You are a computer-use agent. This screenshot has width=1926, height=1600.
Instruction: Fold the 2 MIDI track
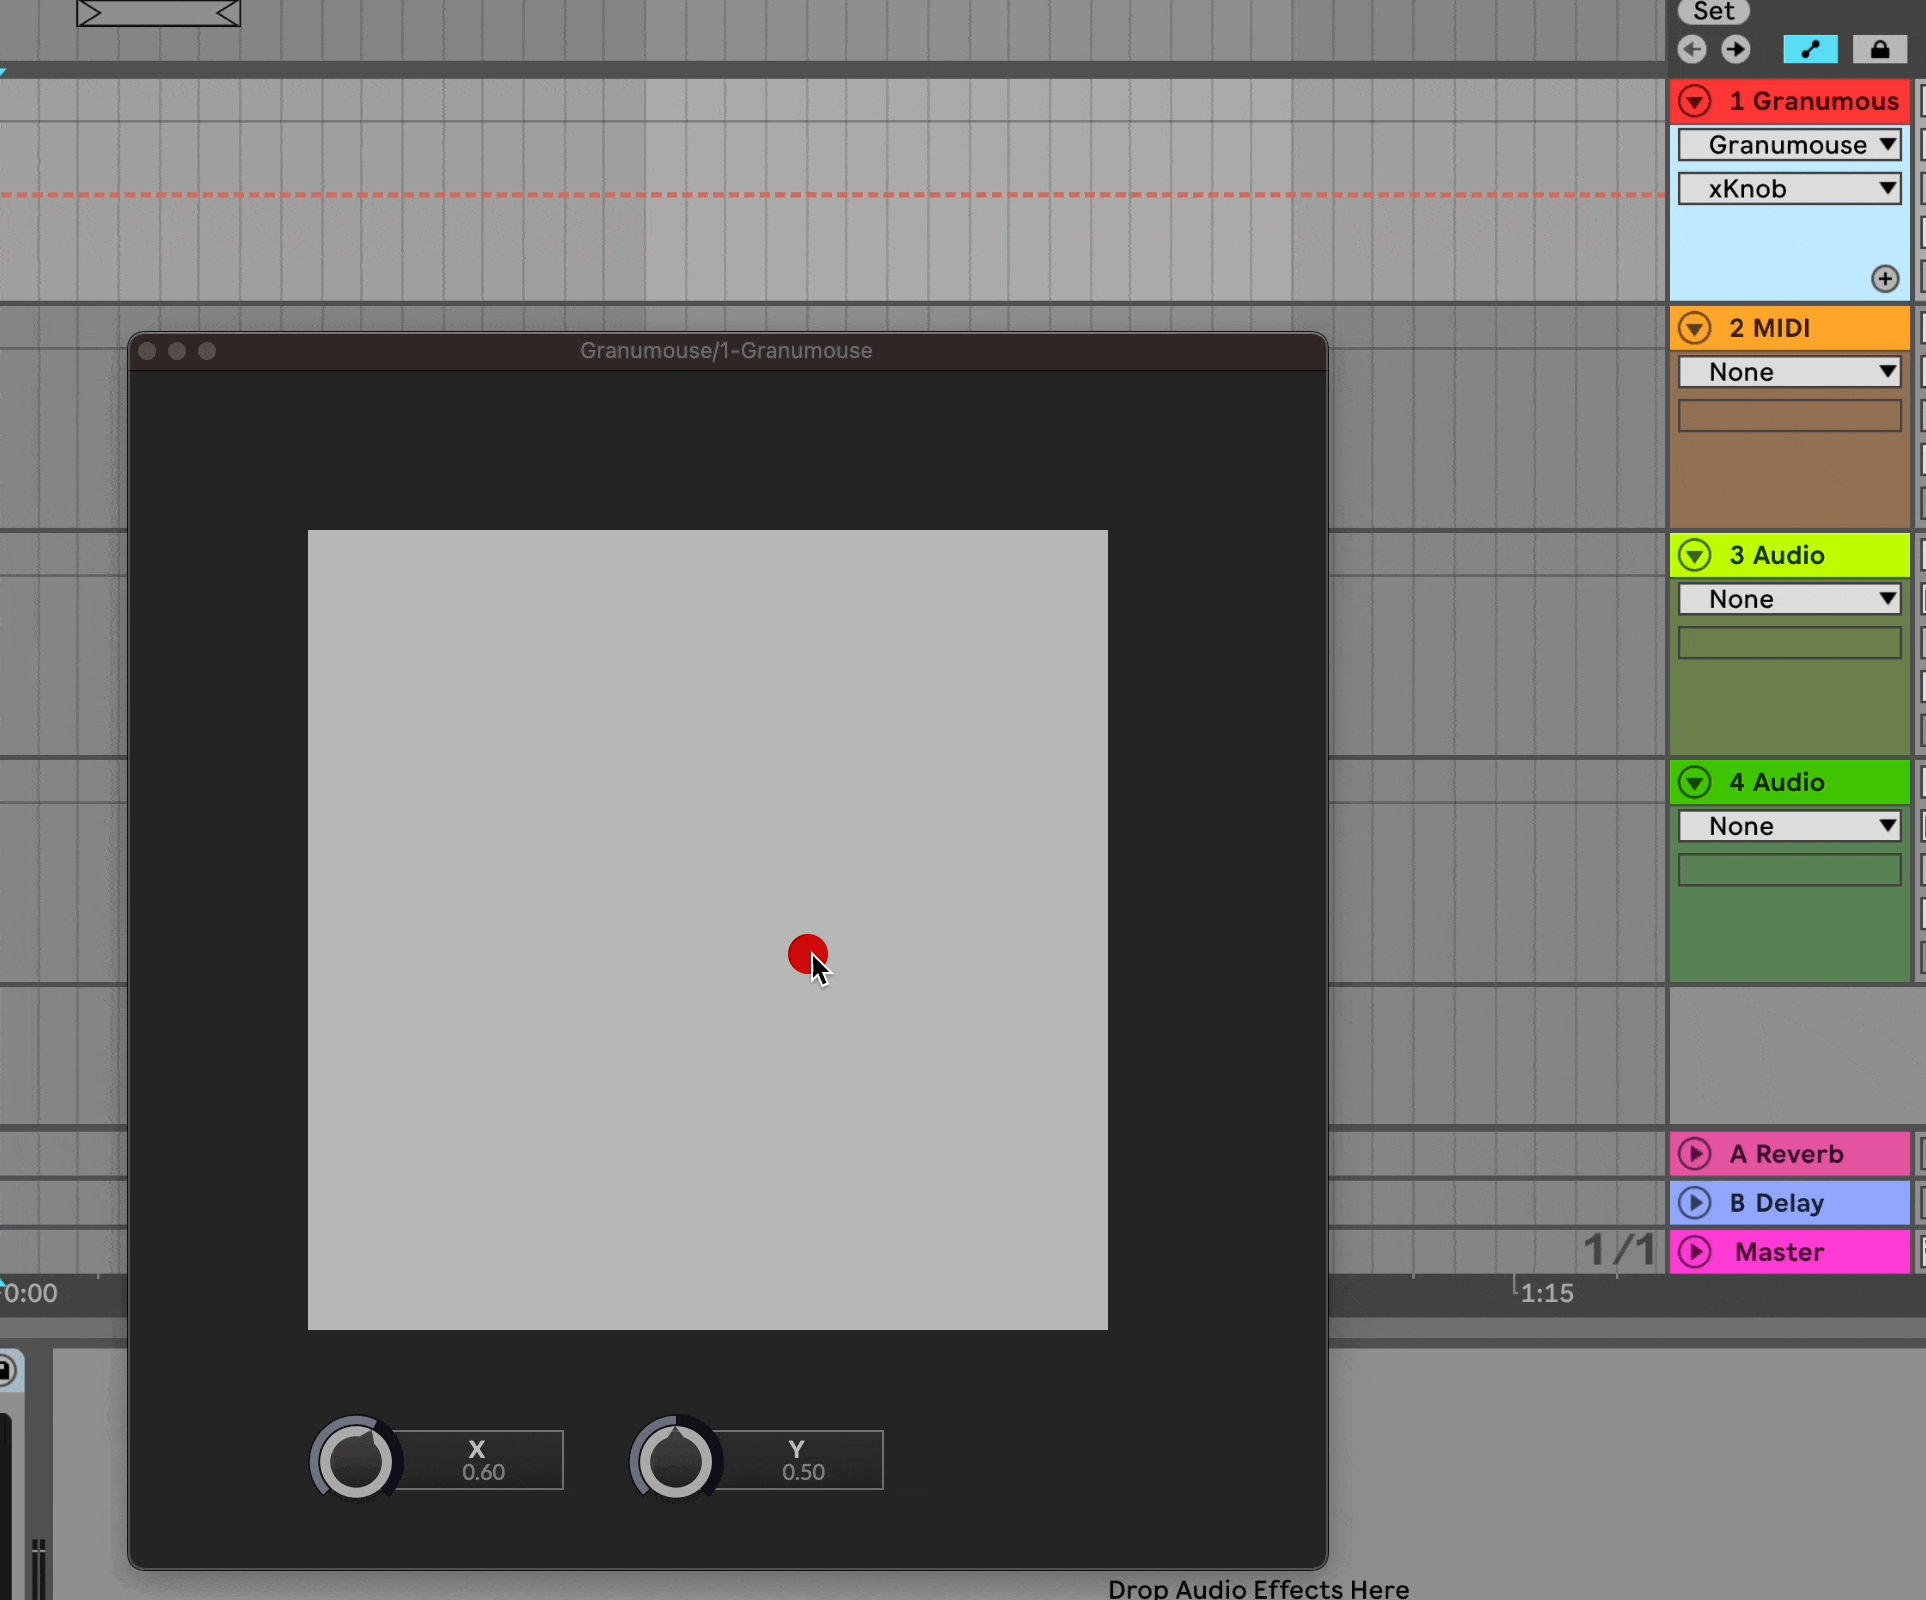coord(1695,328)
